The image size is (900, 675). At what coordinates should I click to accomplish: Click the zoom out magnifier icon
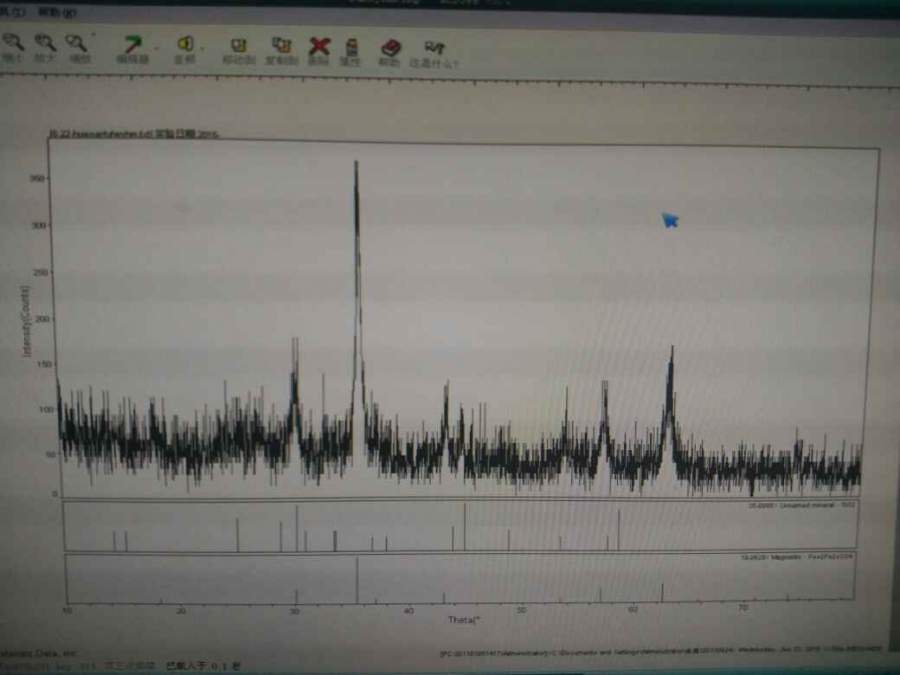click(x=13, y=42)
